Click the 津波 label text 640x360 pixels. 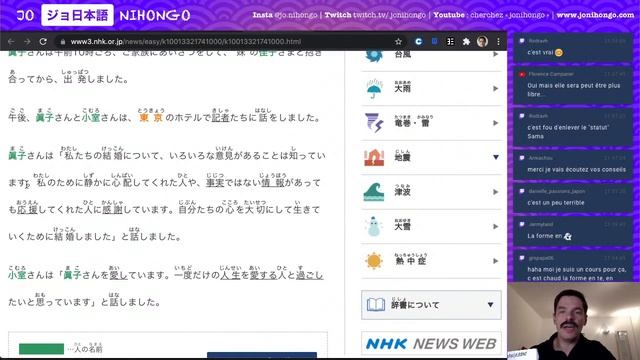402,192
